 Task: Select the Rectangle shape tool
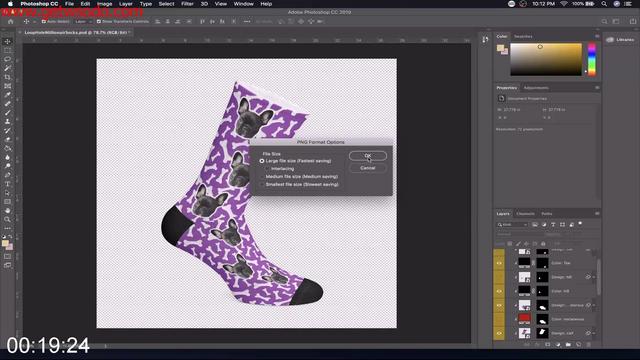[7, 202]
